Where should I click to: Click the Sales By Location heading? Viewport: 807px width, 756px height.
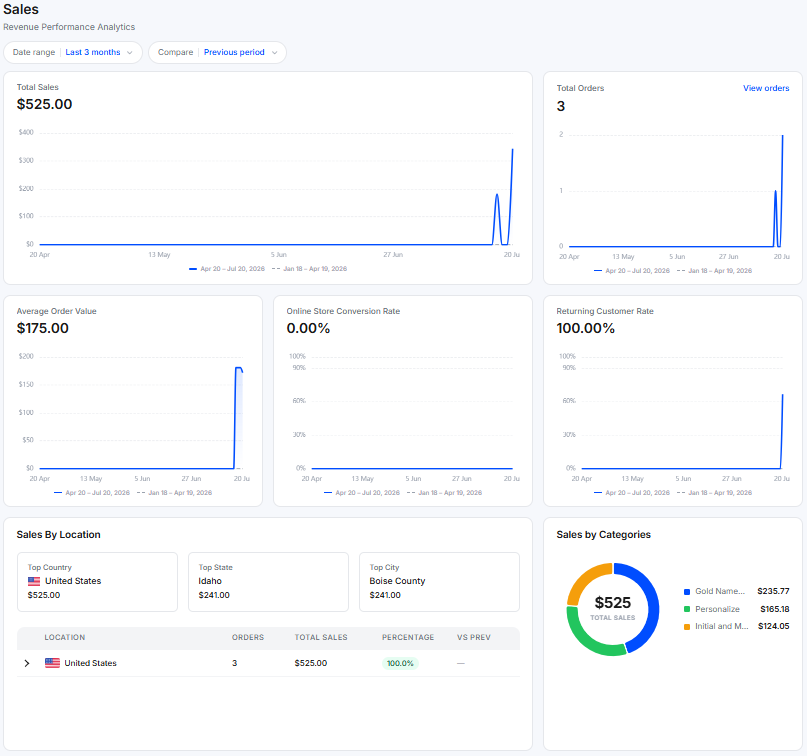pyautogui.click(x=58, y=535)
